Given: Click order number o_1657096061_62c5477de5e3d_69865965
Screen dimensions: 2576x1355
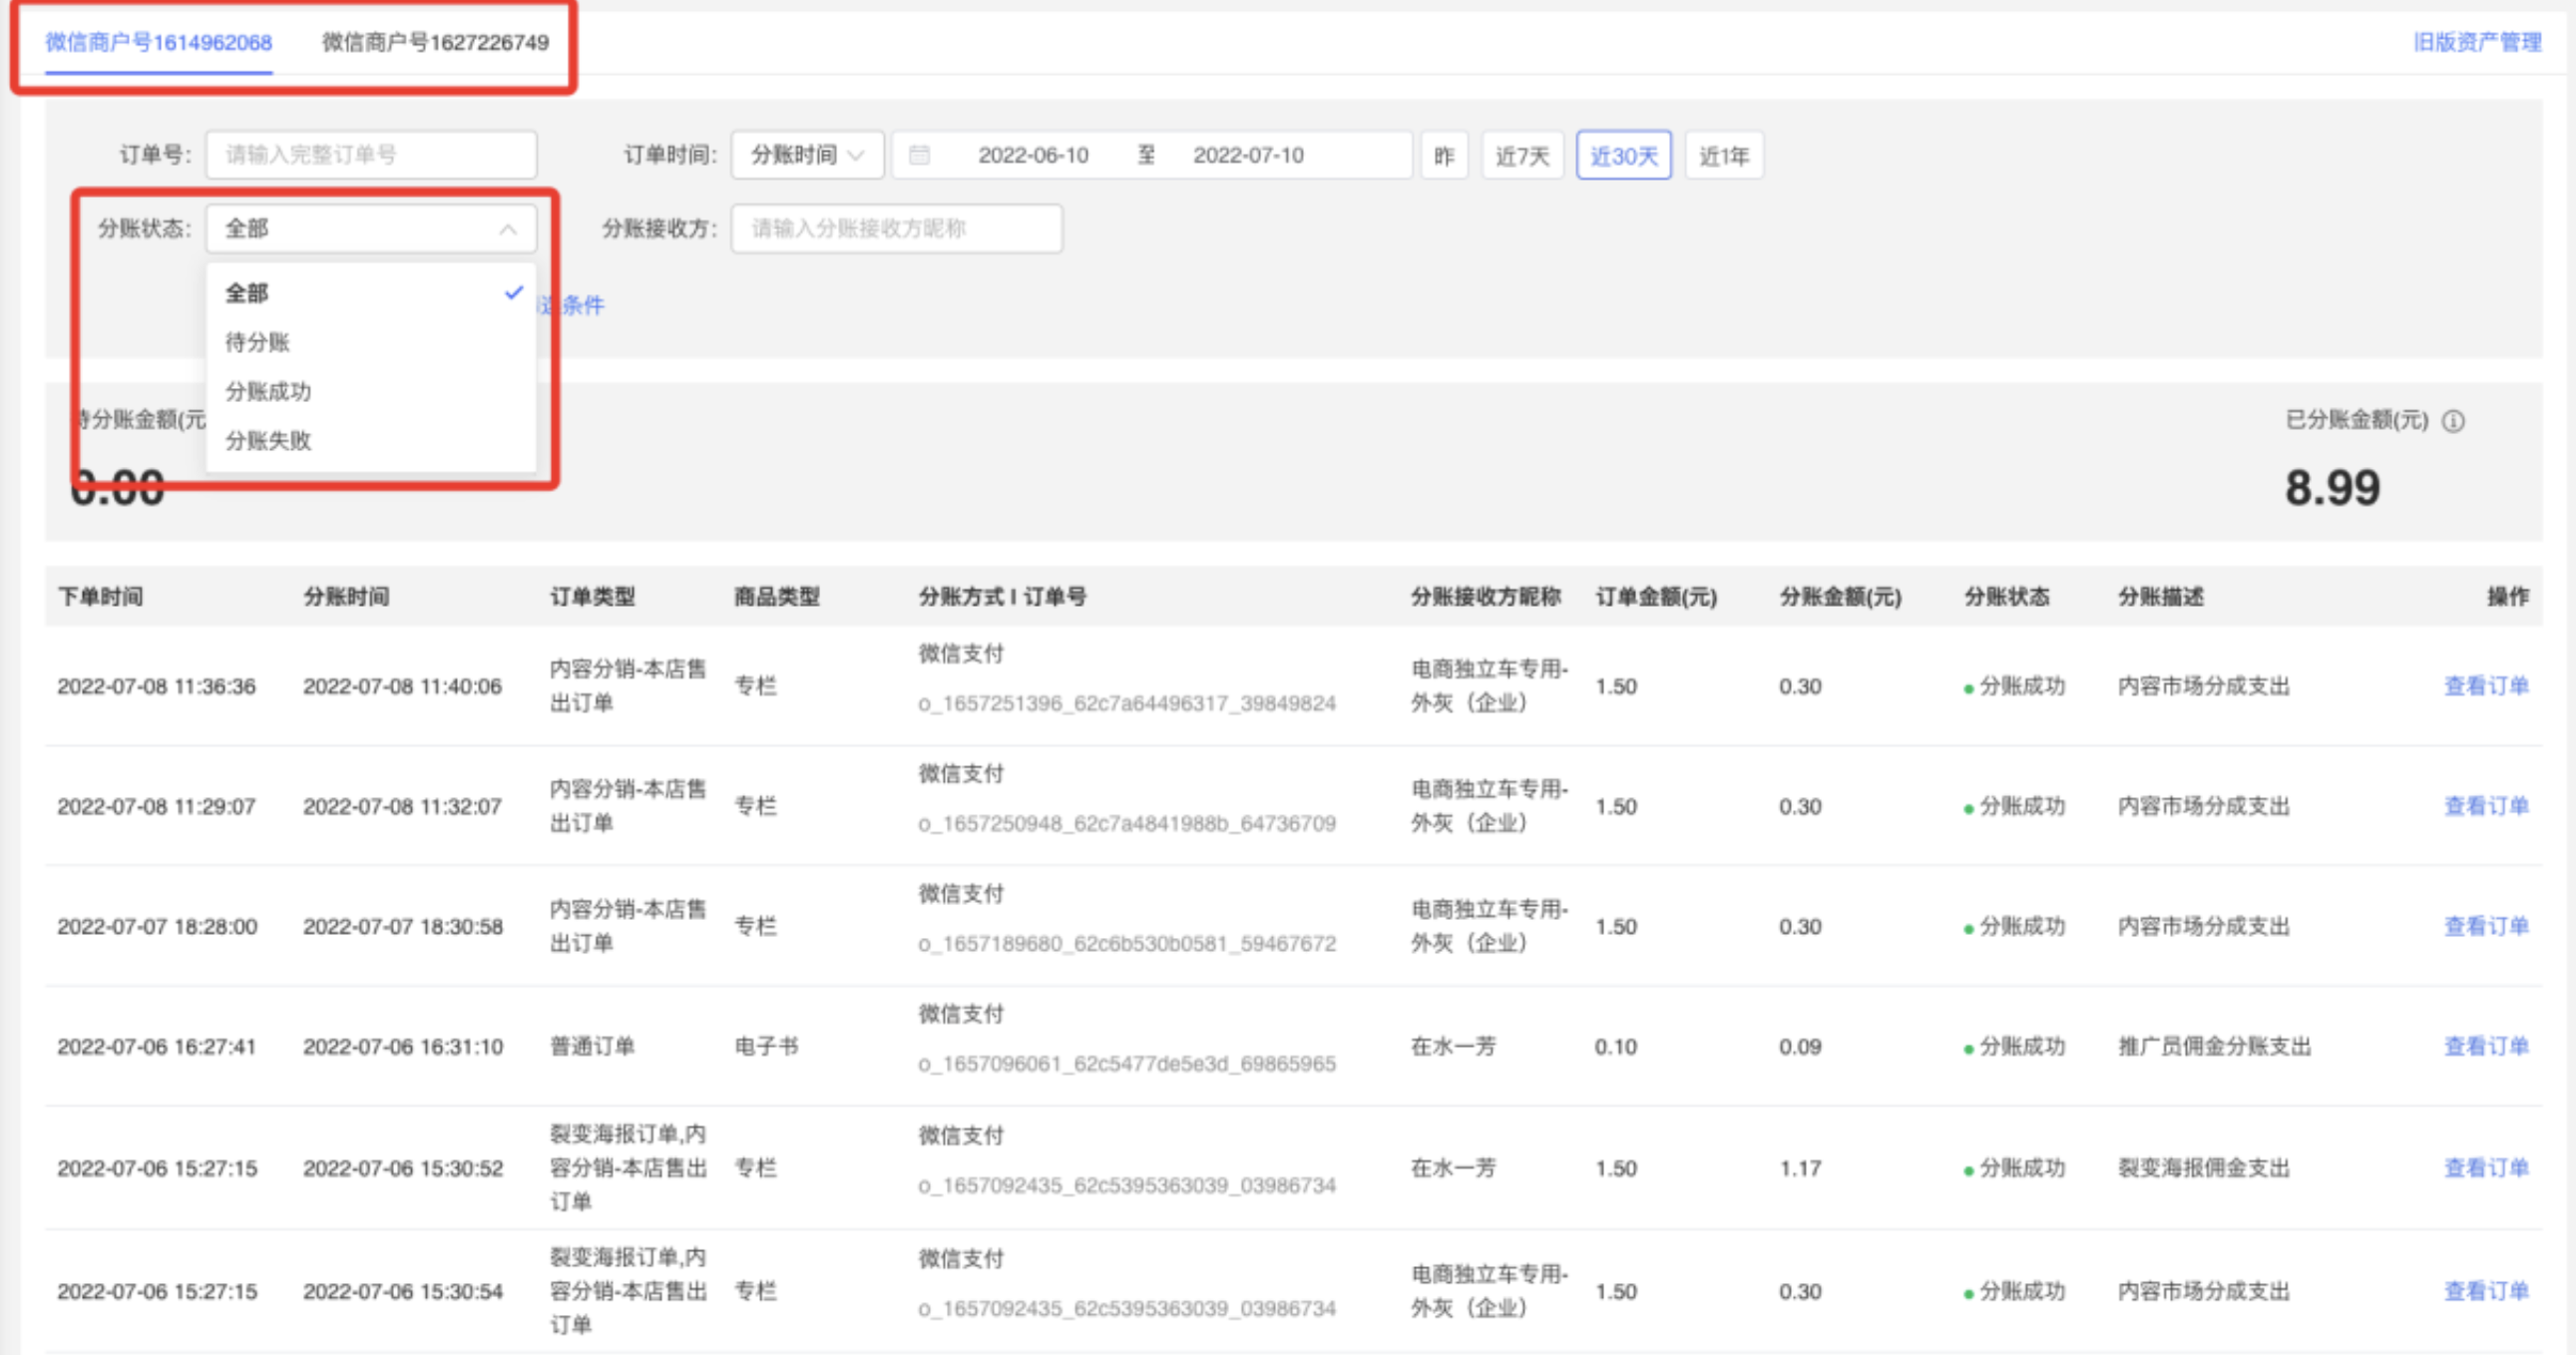Looking at the screenshot, I should pos(1127,1063).
